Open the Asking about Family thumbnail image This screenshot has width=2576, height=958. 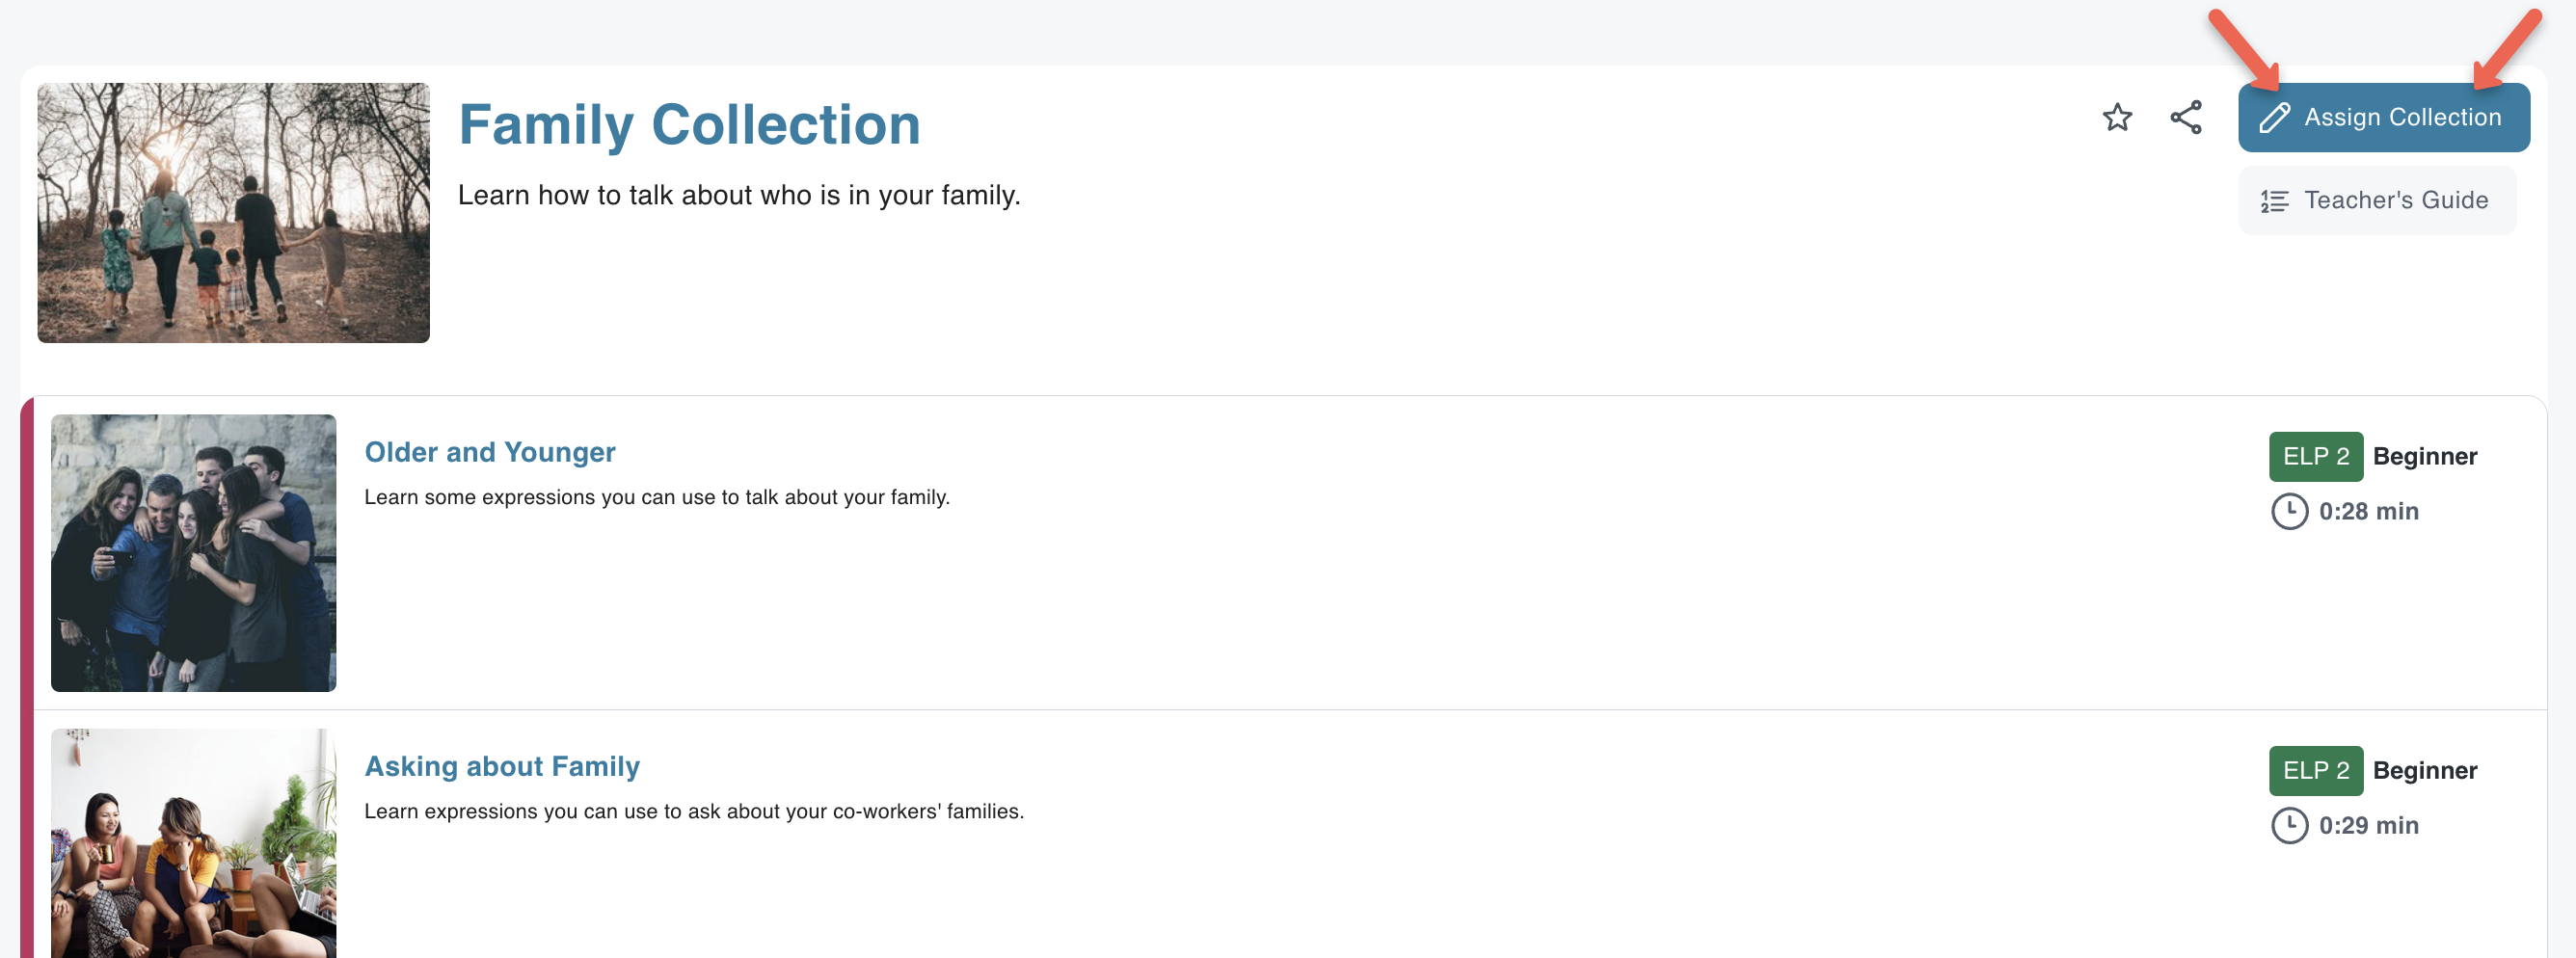194,843
